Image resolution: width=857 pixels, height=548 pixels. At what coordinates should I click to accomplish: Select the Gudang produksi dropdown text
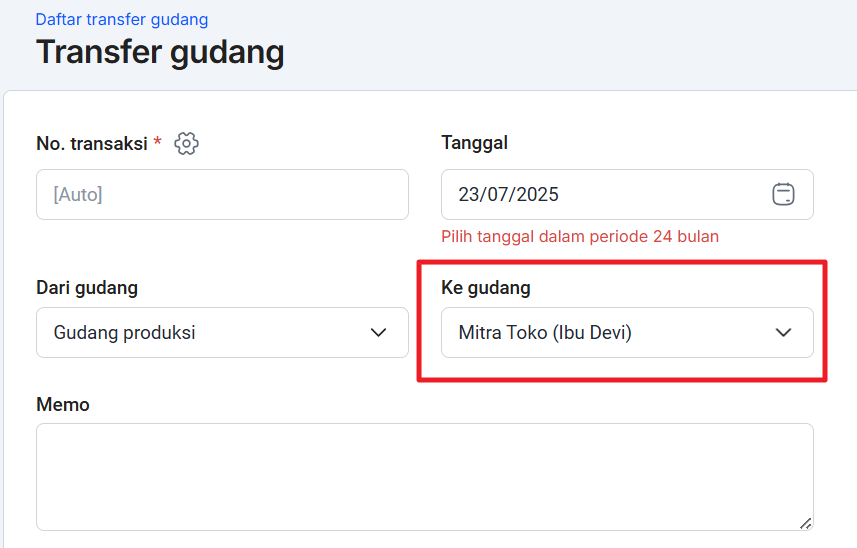click(x=124, y=333)
